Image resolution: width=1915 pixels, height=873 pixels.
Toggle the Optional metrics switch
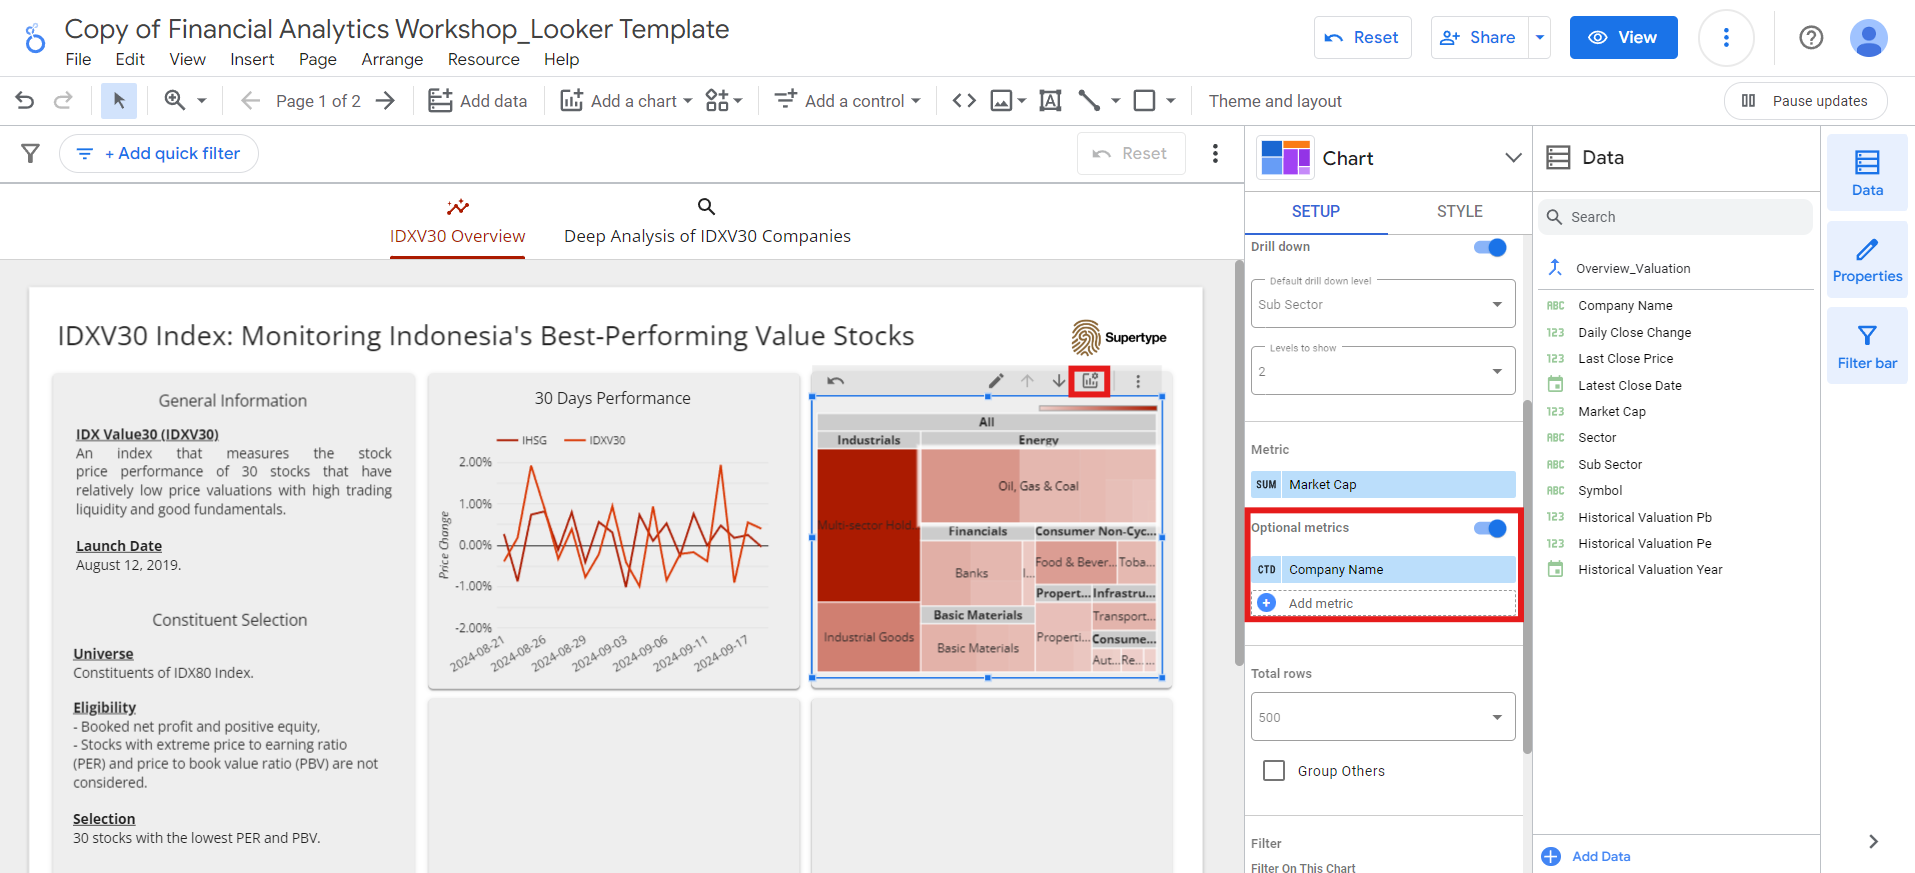(x=1490, y=528)
